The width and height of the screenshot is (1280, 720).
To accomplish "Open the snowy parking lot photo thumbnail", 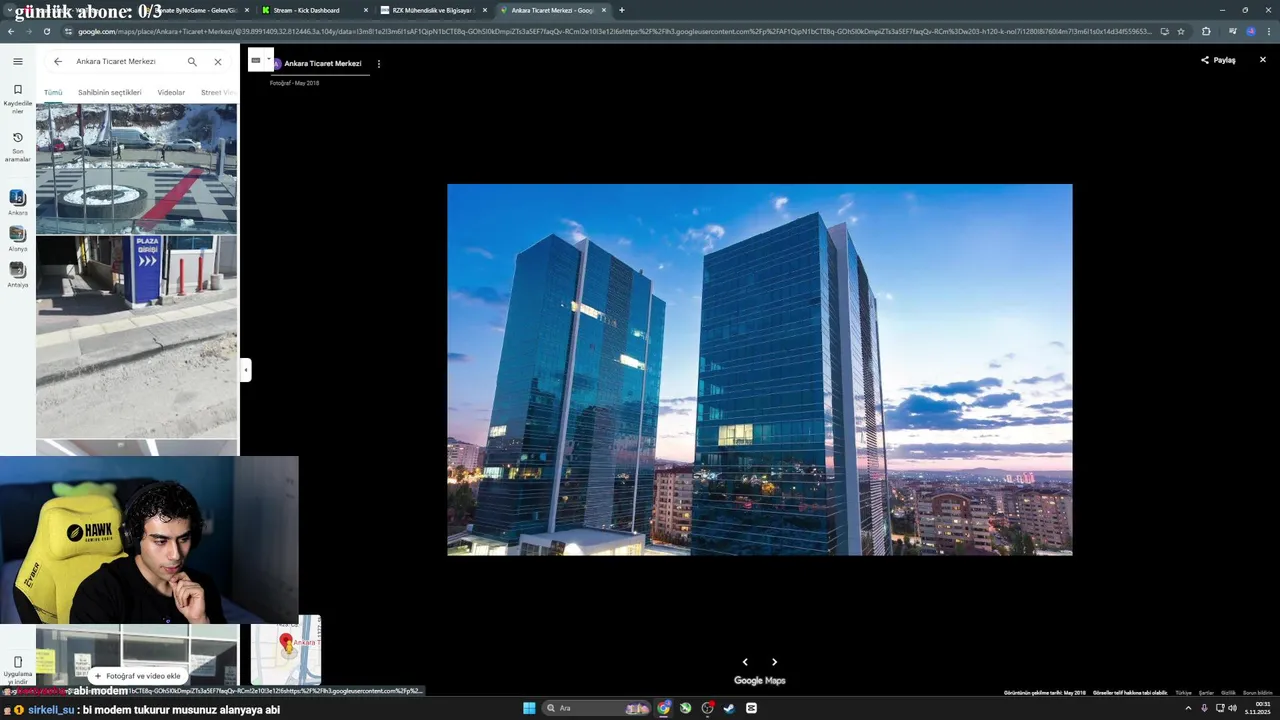I will click(x=136, y=169).
